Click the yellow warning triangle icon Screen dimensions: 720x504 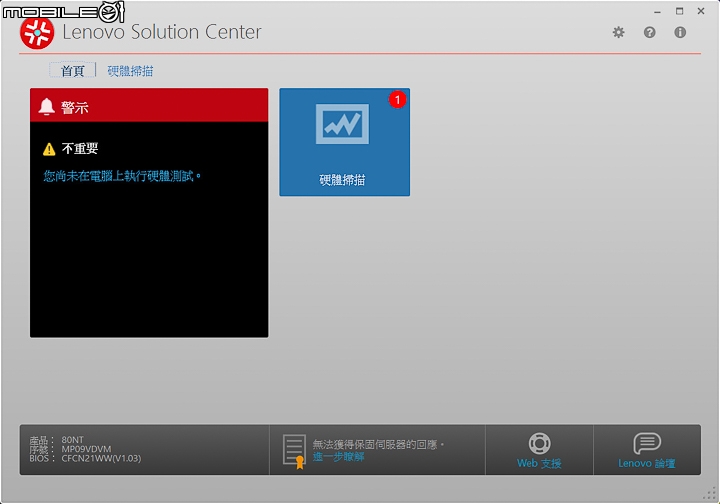click(49, 149)
